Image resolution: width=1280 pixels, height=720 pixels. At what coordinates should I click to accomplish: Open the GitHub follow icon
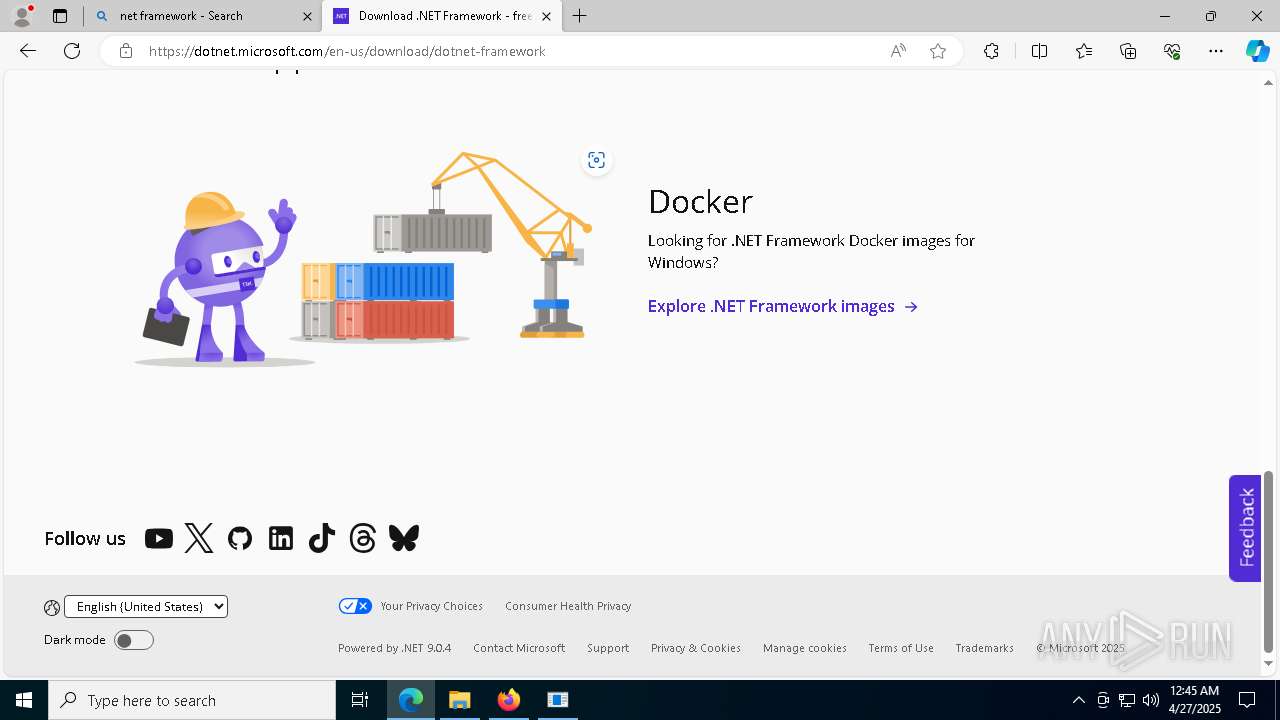(240, 539)
